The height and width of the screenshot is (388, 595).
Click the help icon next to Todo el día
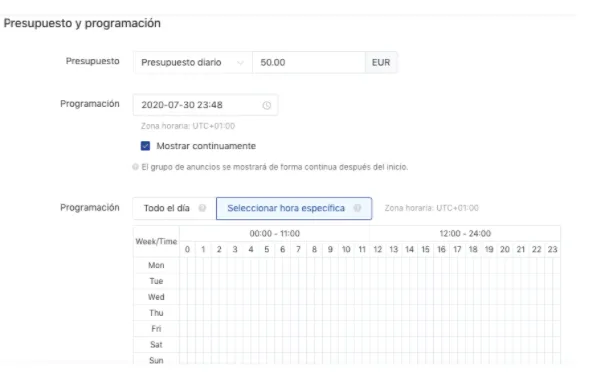[x=202, y=208]
